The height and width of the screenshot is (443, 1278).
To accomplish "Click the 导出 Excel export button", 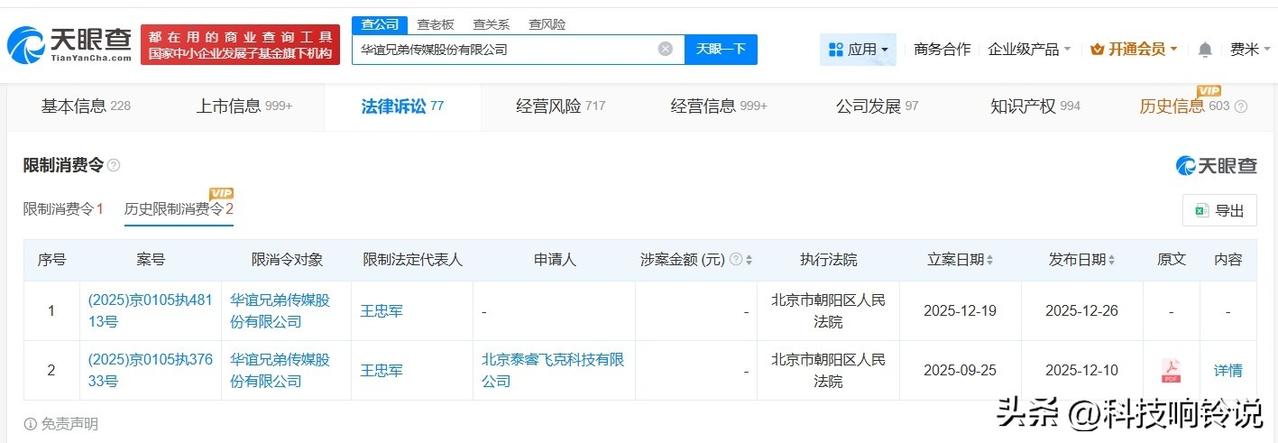I will point(1219,211).
